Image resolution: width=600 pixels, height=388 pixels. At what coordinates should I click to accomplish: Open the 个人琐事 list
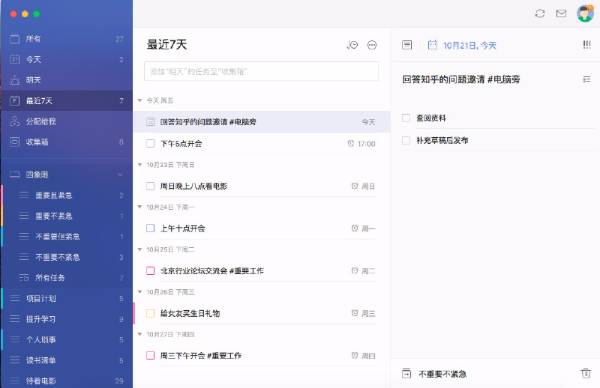(x=67, y=339)
